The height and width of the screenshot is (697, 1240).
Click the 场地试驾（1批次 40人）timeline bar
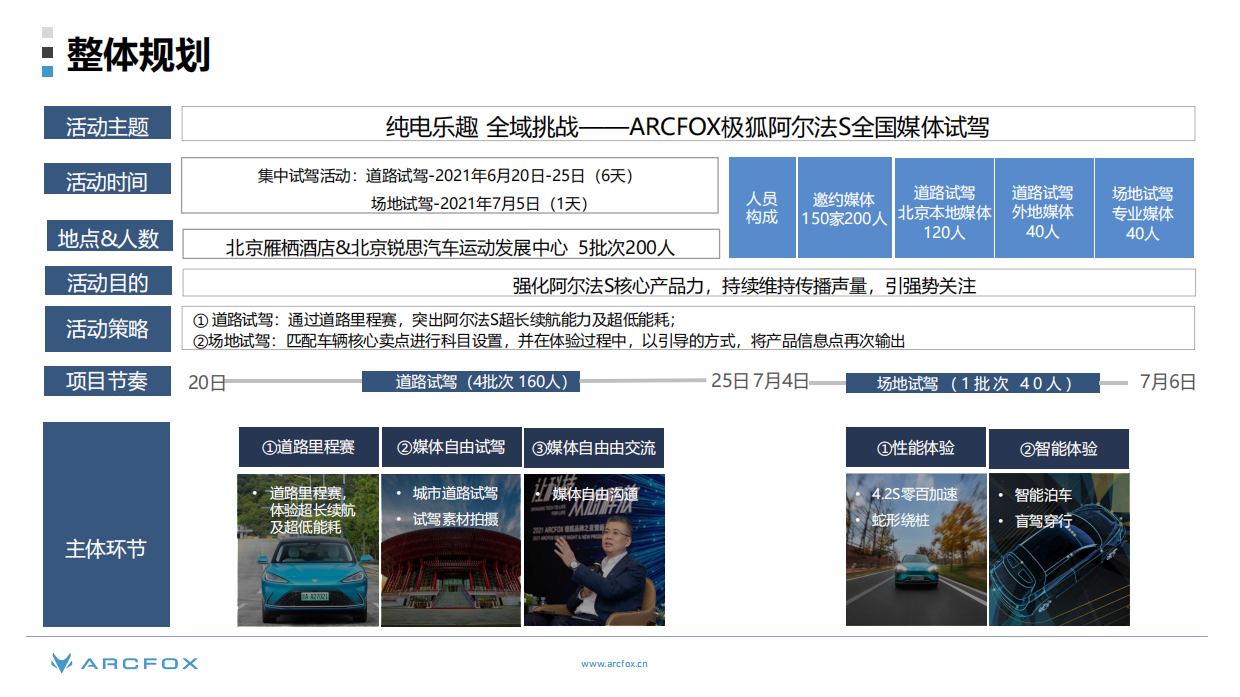[x=973, y=383]
